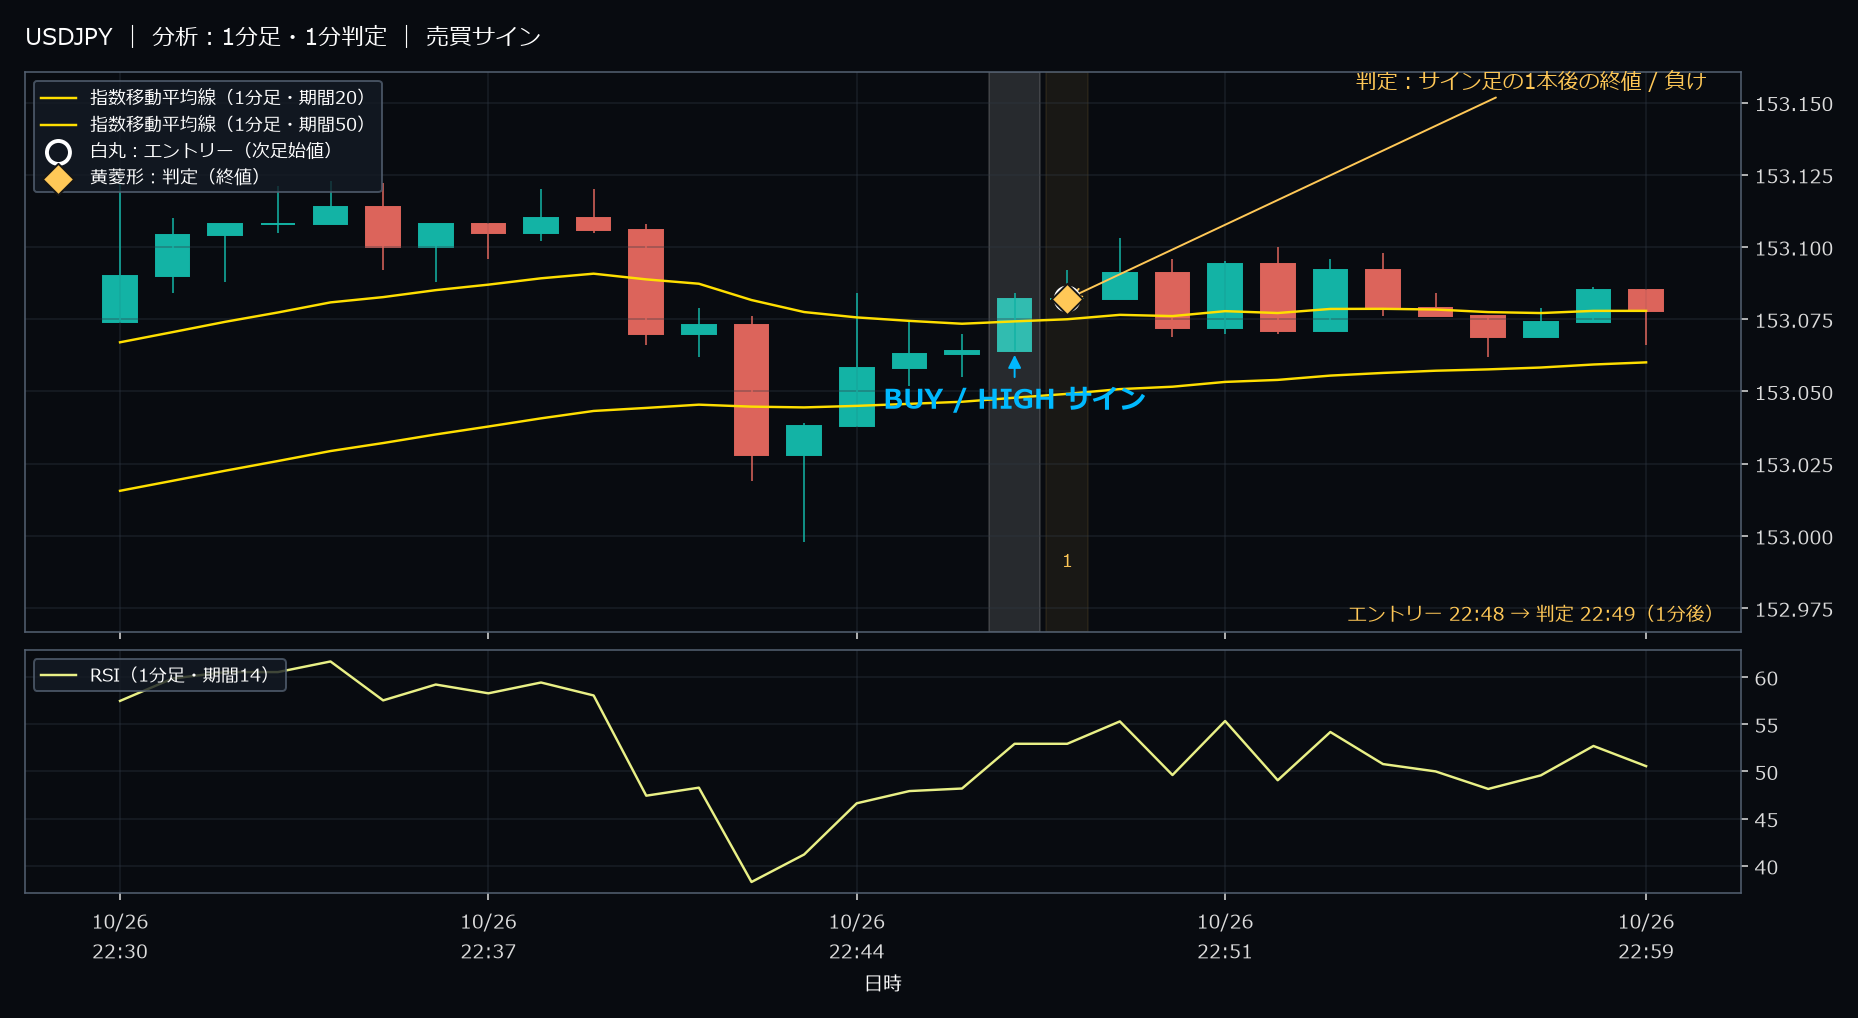This screenshot has height=1018, width=1858.
Task: Click the 分析：1分足・1分判定 title text
Action: click(269, 37)
